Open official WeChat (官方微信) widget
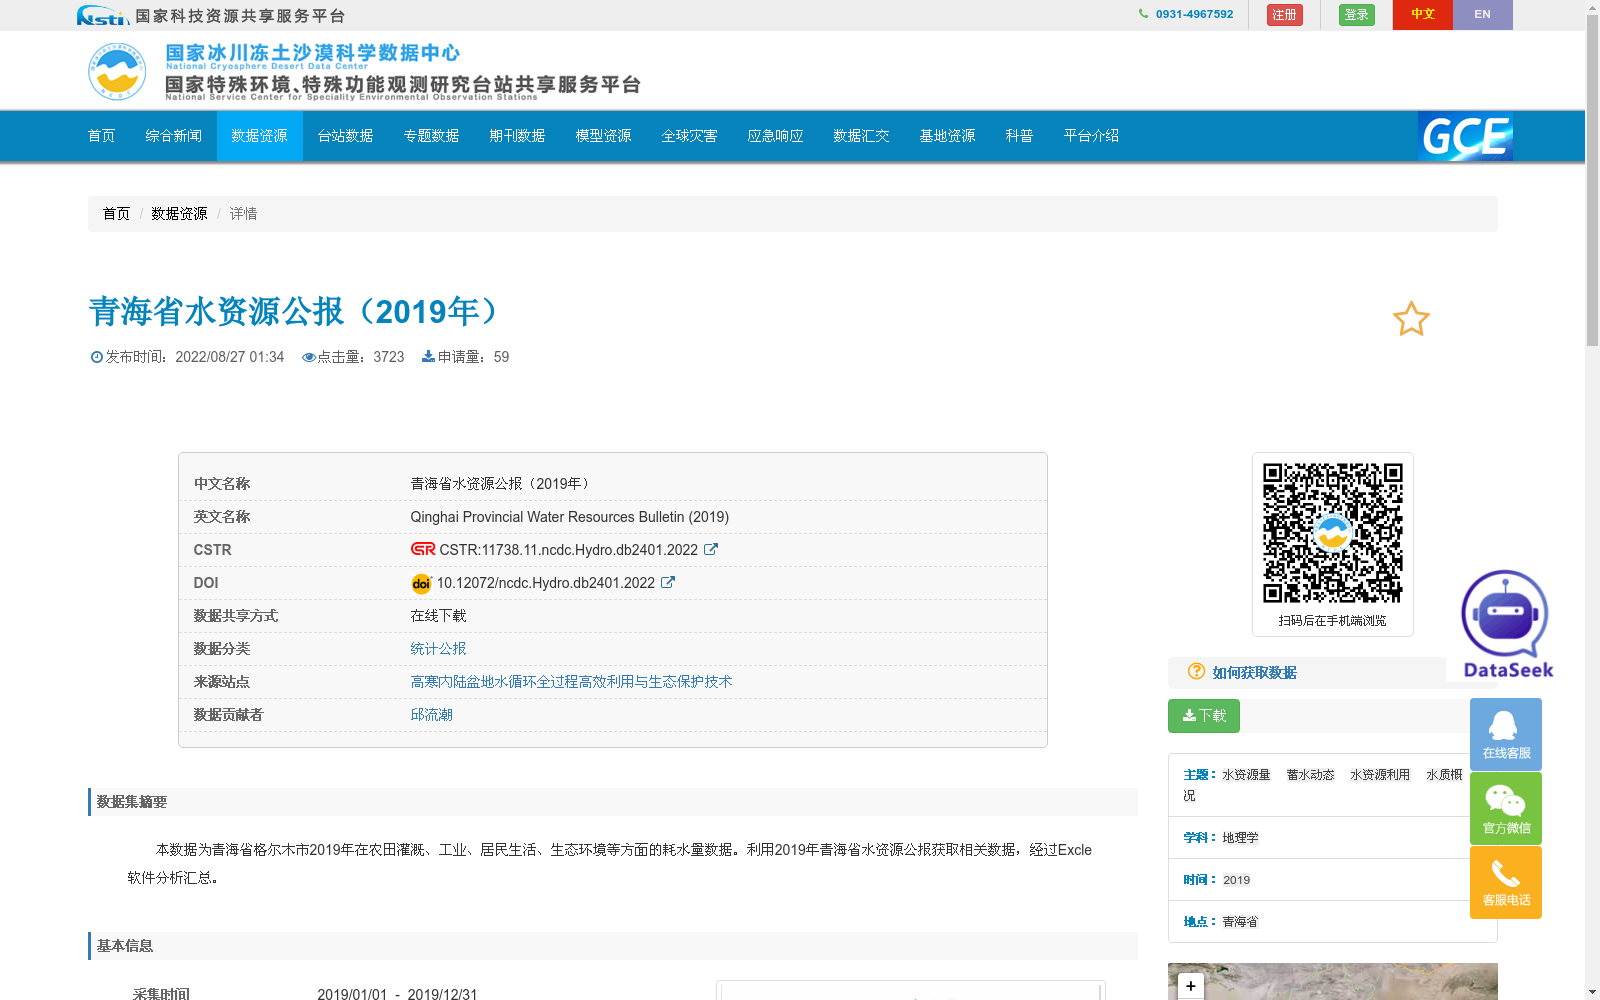 coord(1506,808)
